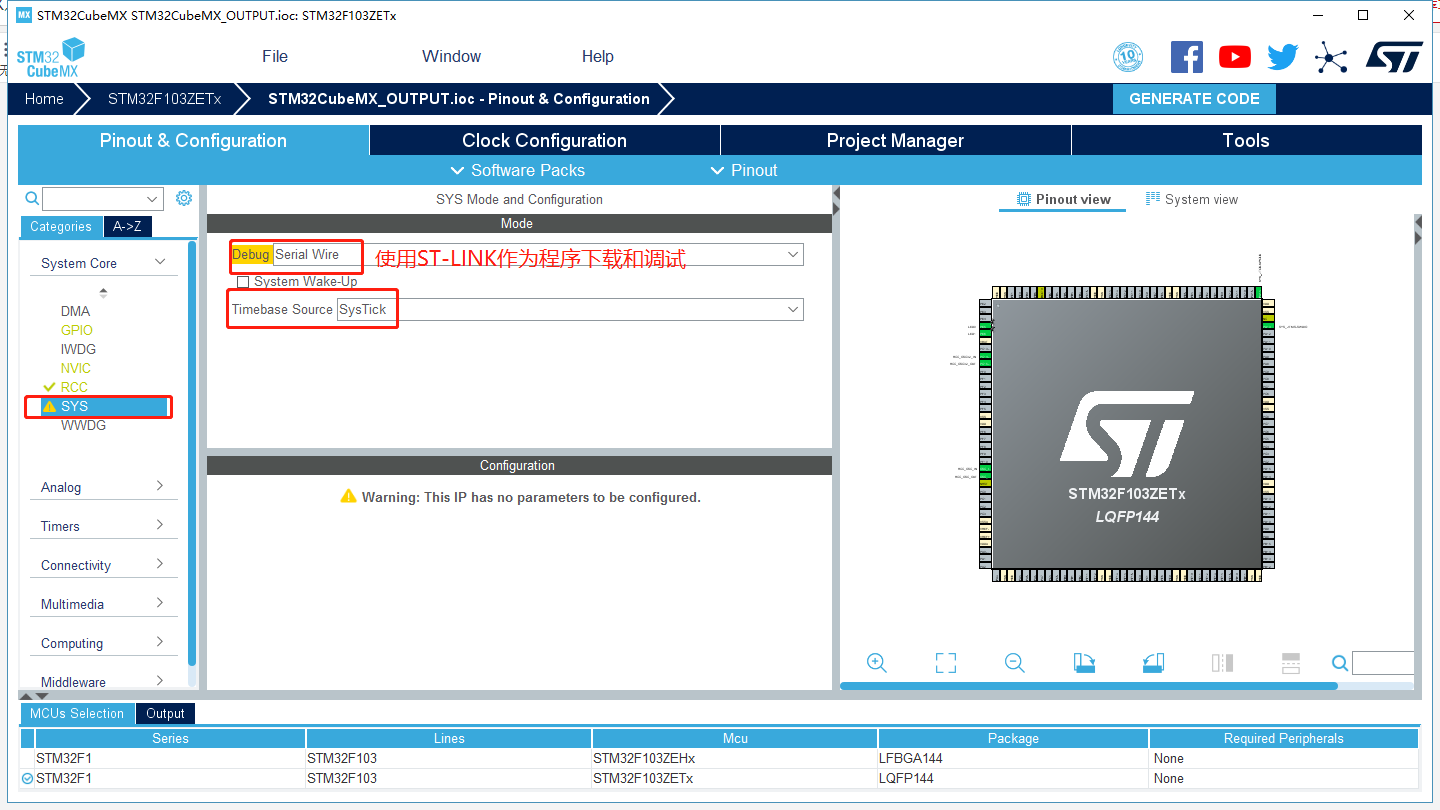Image resolution: width=1440 pixels, height=810 pixels.
Task: Enable the System Wake-Up checkbox
Action: click(243, 282)
